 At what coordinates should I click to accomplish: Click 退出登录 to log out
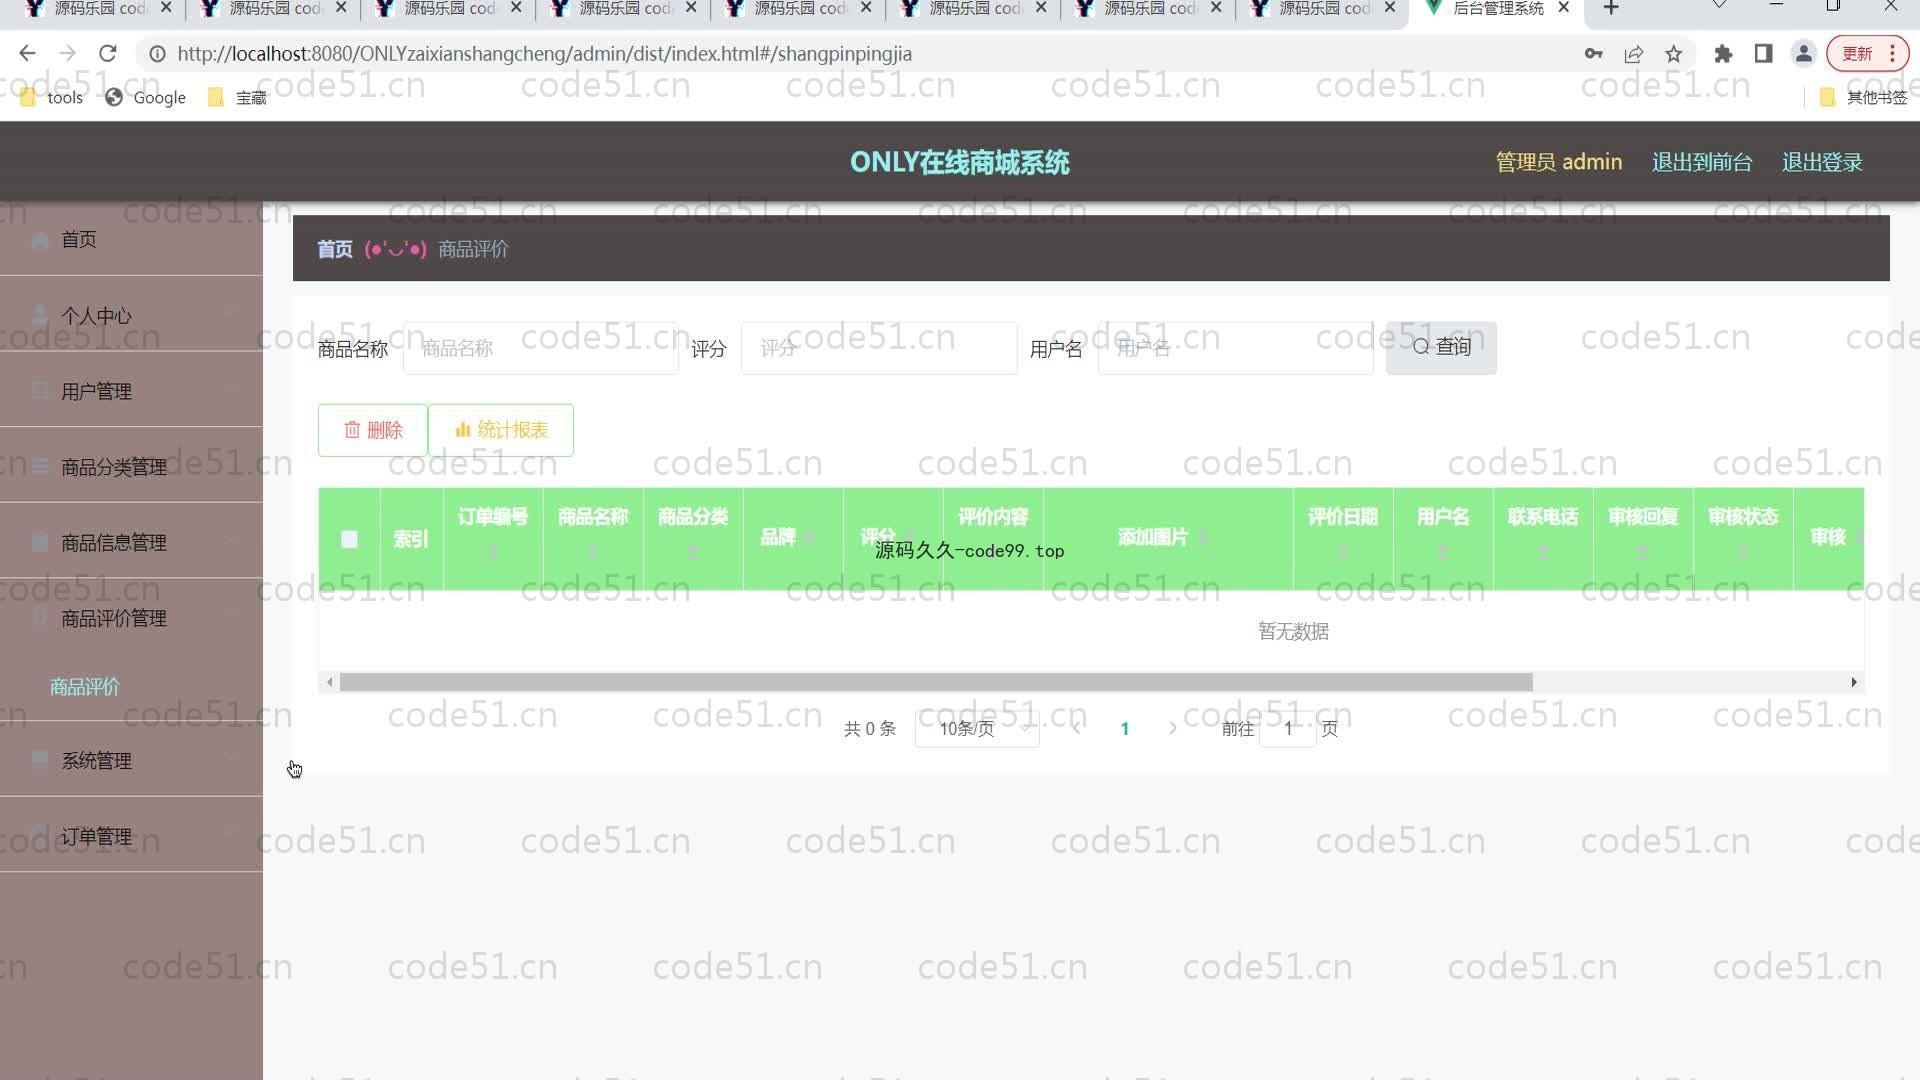(x=1821, y=162)
